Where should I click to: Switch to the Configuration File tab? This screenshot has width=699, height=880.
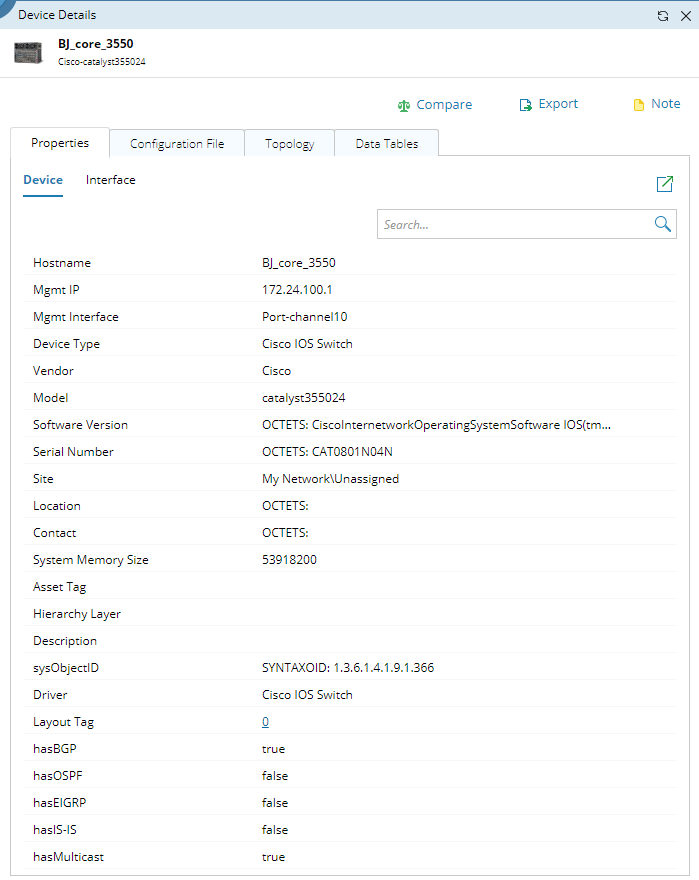(x=177, y=144)
